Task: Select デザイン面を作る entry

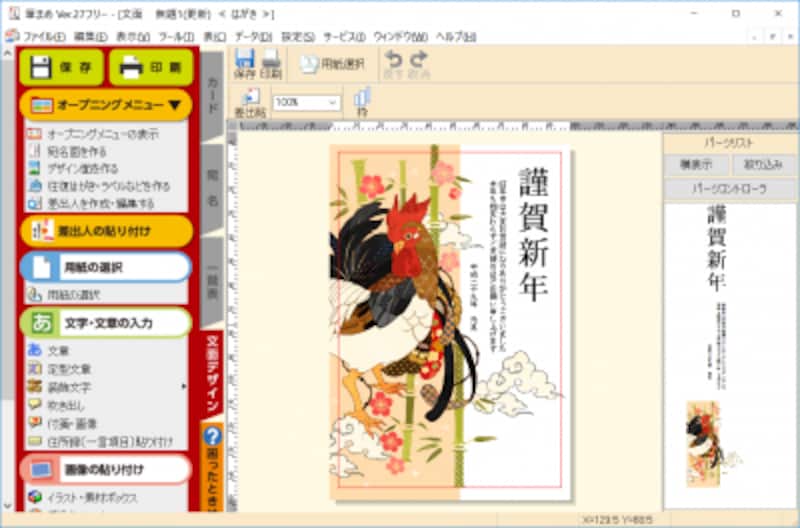Action: [x=82, y=168]
